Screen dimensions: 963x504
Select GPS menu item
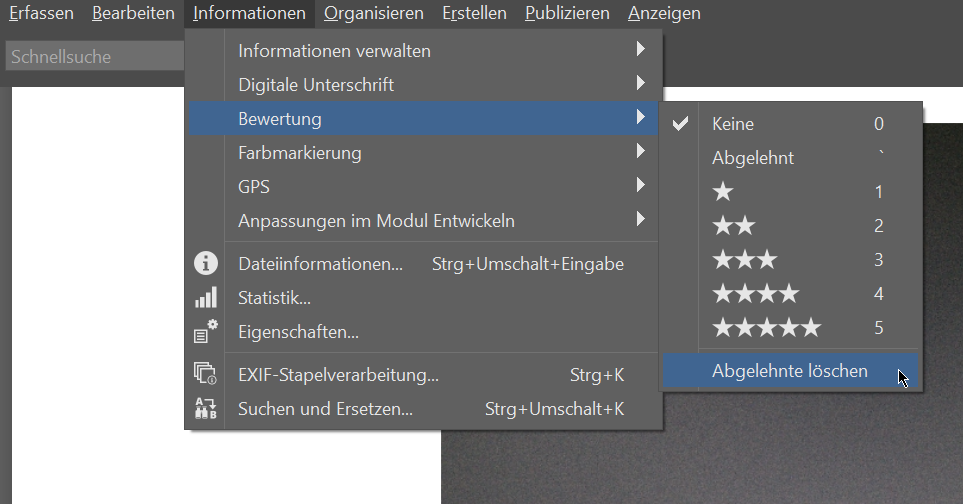[424, 187]
